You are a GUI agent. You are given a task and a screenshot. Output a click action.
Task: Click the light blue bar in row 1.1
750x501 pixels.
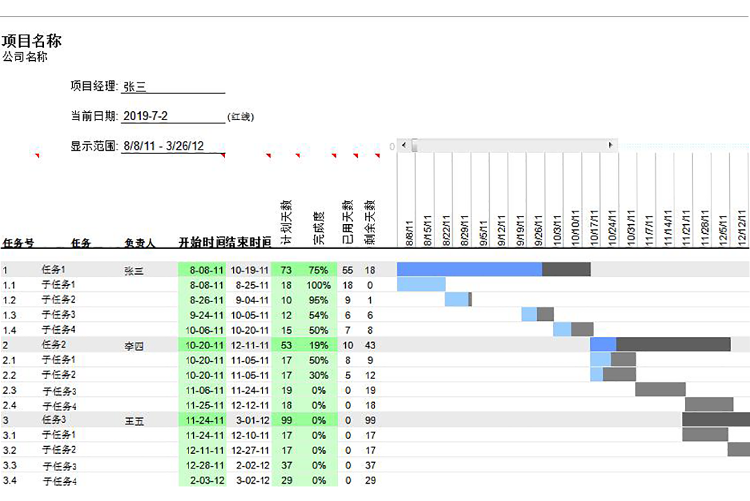[x=420, y=284]
